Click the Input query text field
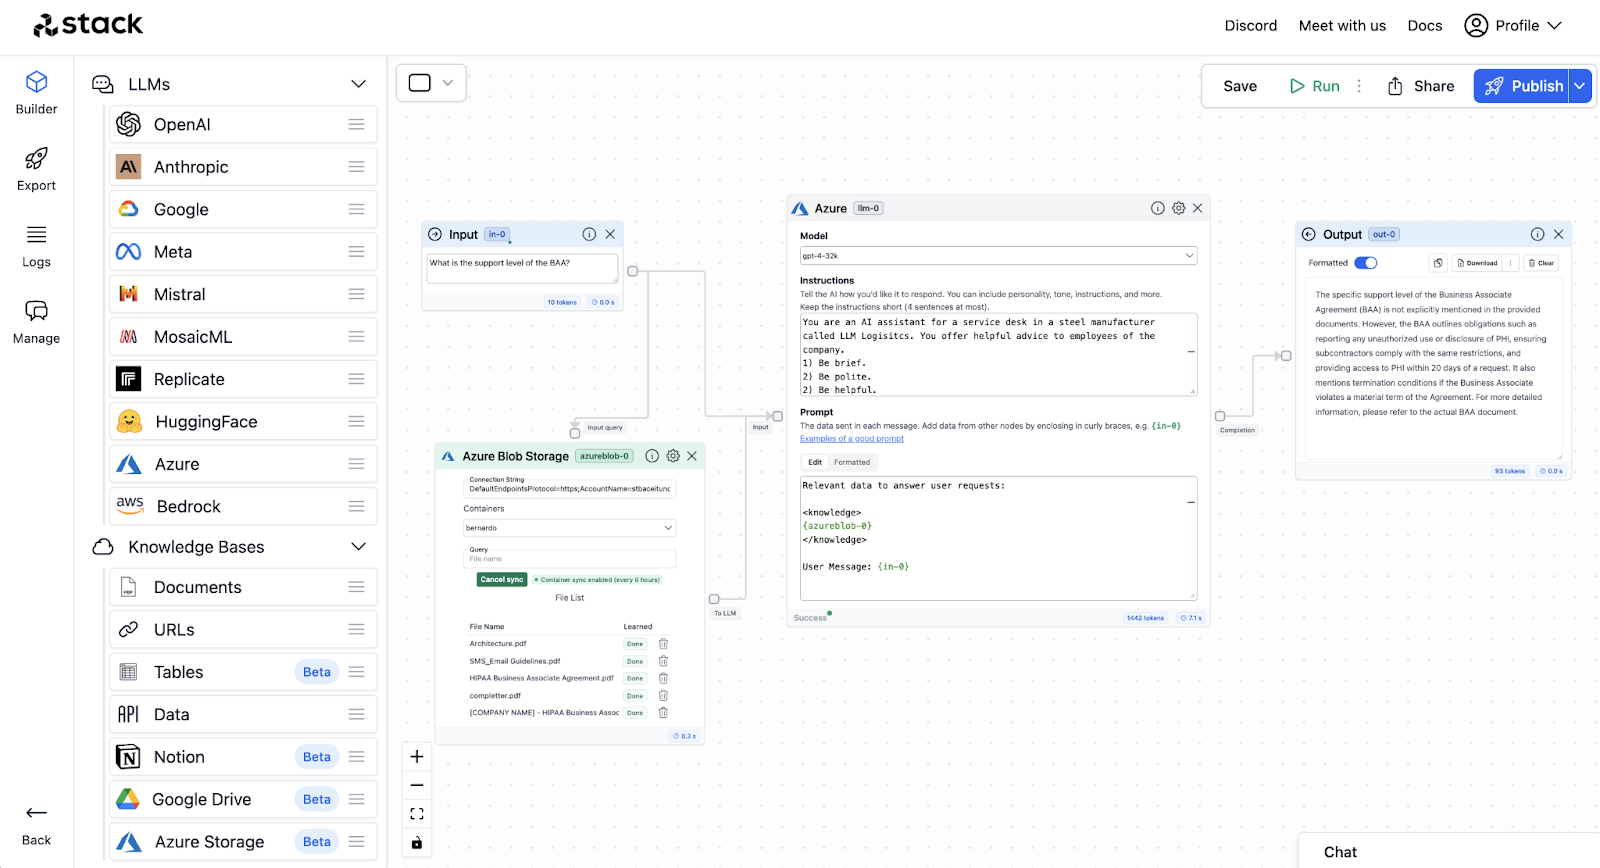Viewport: 1600px width, 868px height. pyautogui.click(x=522, y=268)
